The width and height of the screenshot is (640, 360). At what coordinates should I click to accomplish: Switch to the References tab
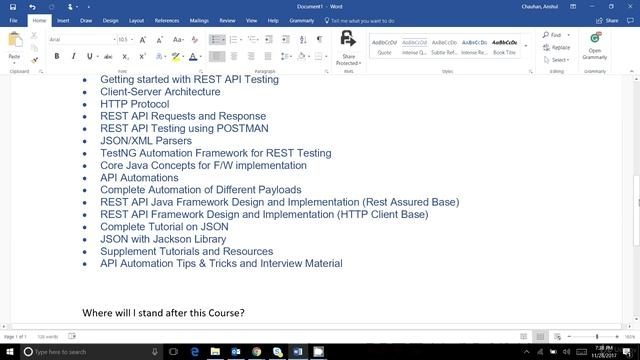pos(167,20)
